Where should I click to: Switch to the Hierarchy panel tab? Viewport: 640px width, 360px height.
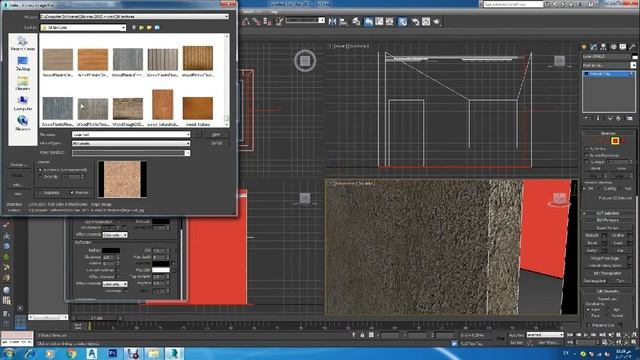(x=603, y=47)
